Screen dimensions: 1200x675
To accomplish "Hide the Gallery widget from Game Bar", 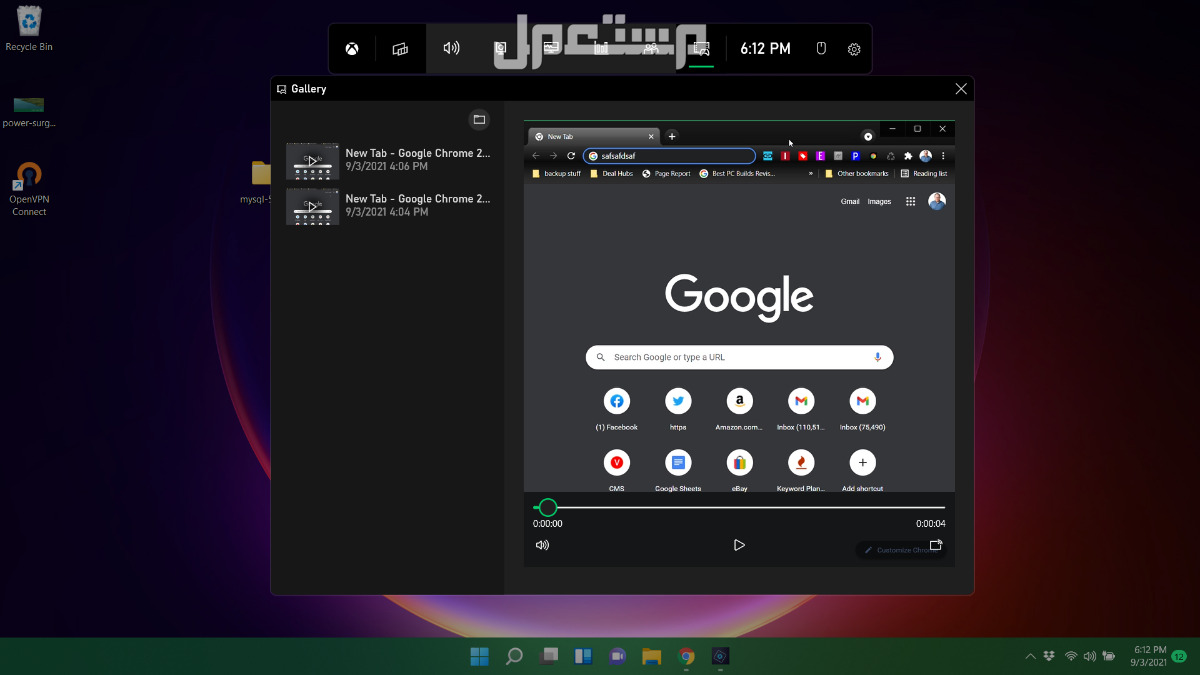I will tap(701, 48).
